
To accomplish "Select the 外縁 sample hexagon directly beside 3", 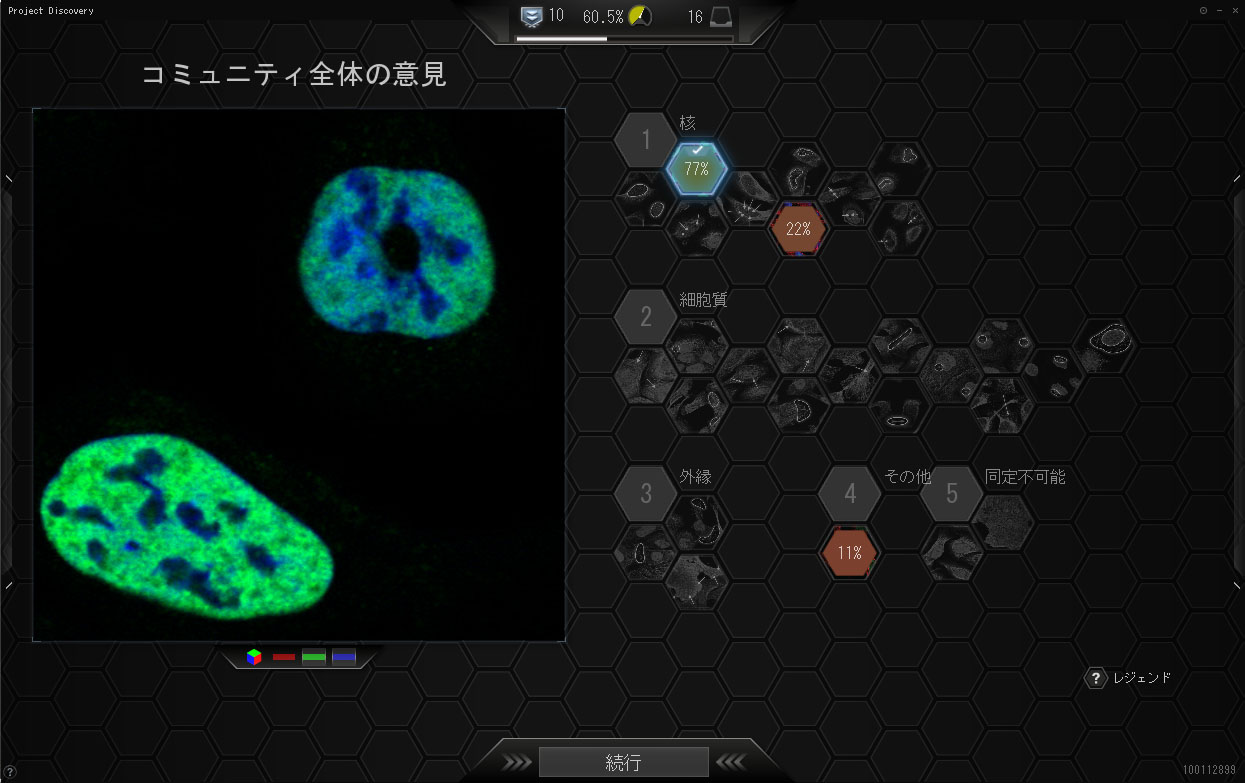I will pyautogui.click(x=697, y=522).
